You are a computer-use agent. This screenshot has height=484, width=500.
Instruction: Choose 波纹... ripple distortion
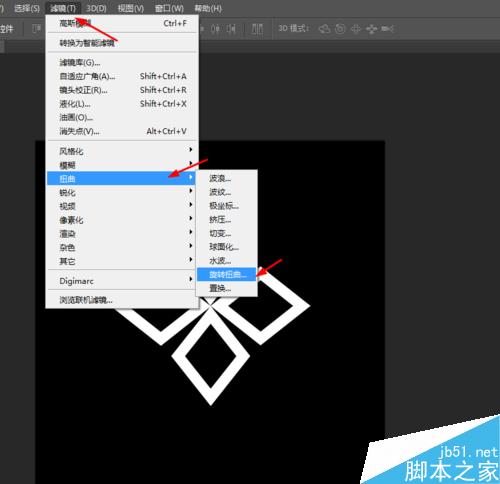pos(227,192)
